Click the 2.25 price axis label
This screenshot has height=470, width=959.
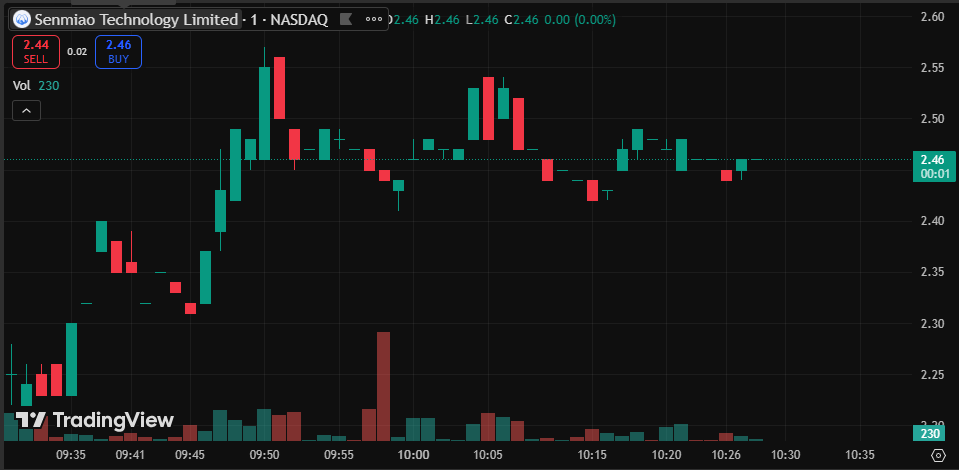point(933,374)
